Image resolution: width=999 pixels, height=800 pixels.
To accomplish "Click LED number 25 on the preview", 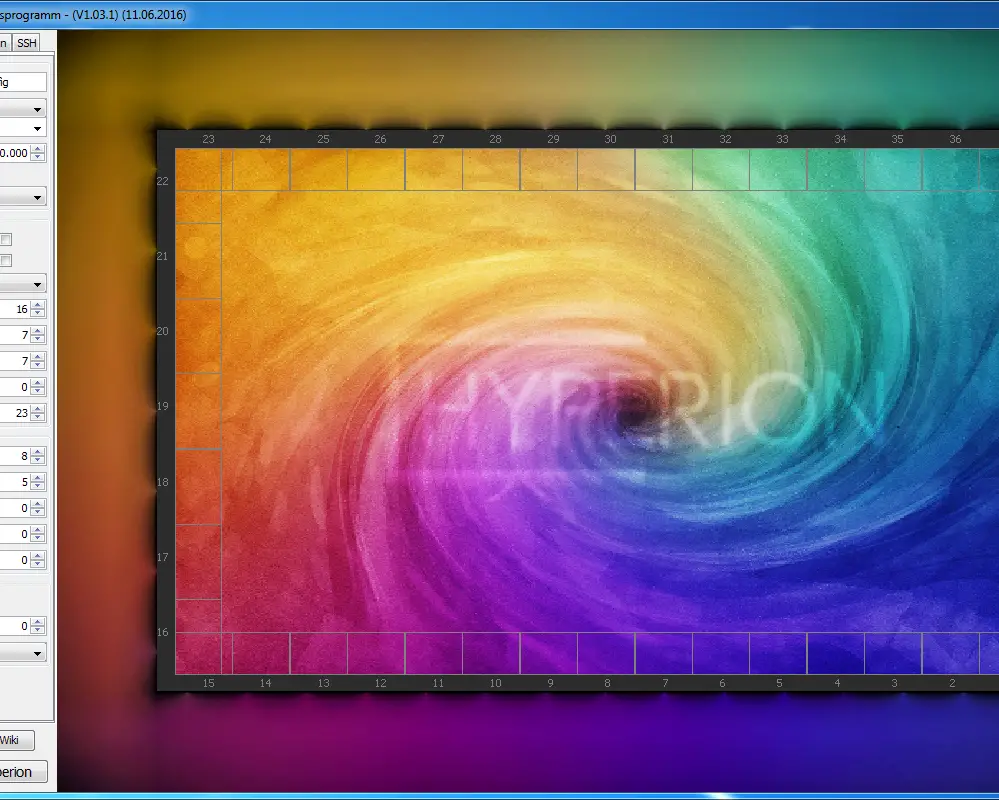I will pos(324,139).
